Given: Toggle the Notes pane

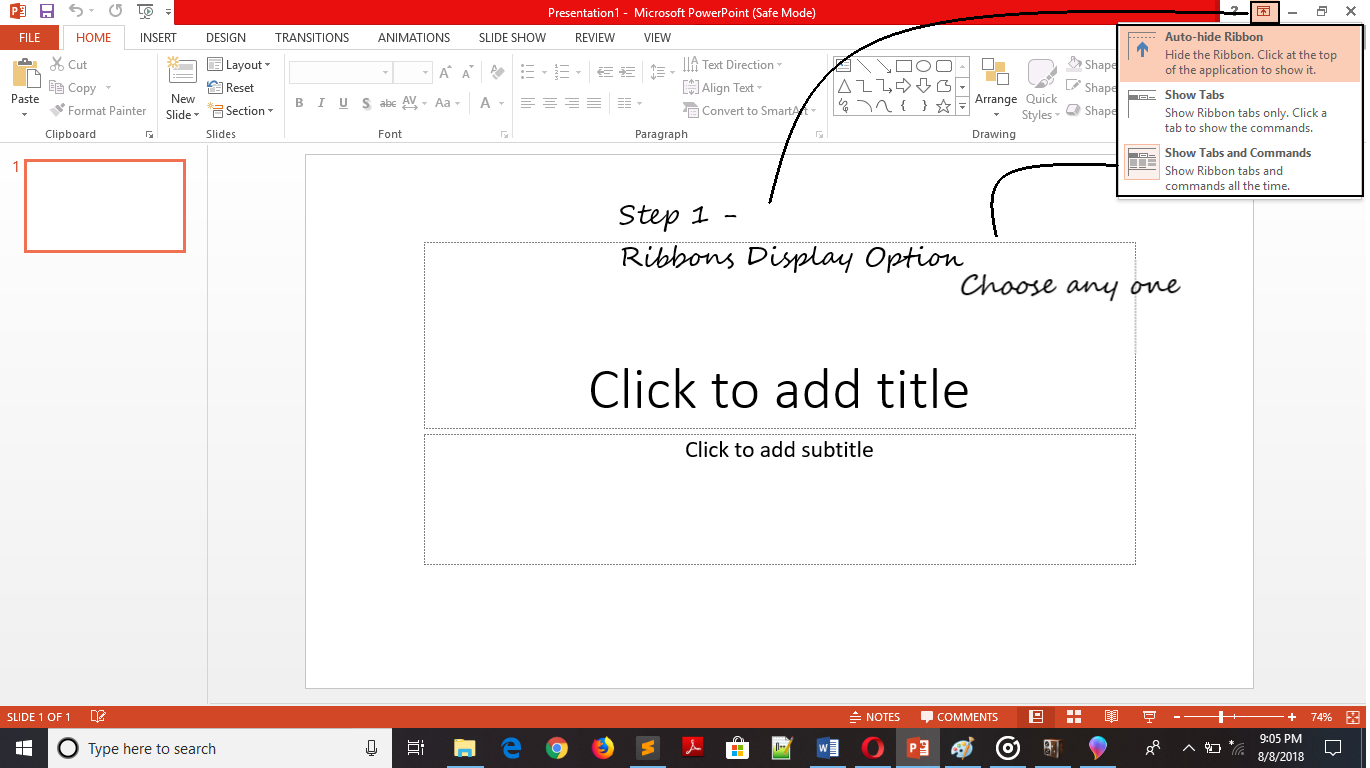Looking at the screenshot, I should pyautogui.click(x=874, y=717).
